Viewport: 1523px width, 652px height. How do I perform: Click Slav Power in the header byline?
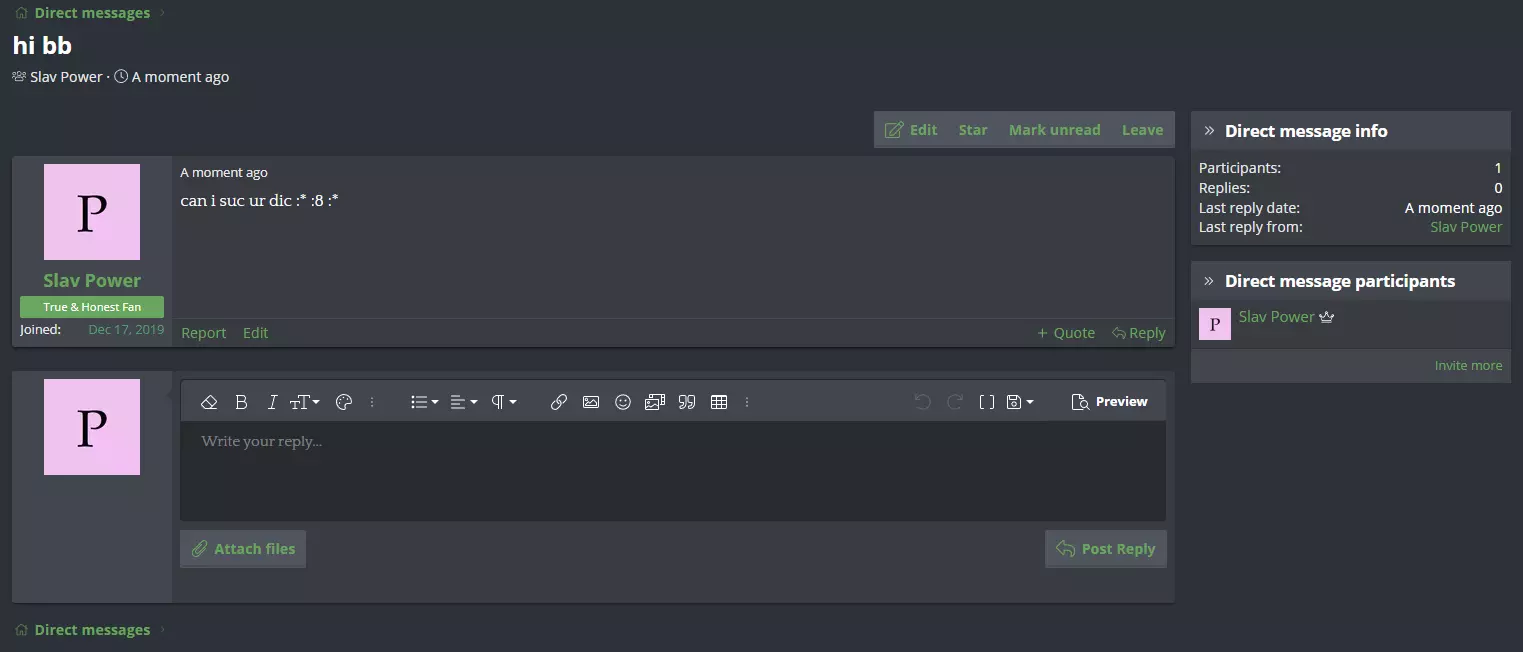66,77
